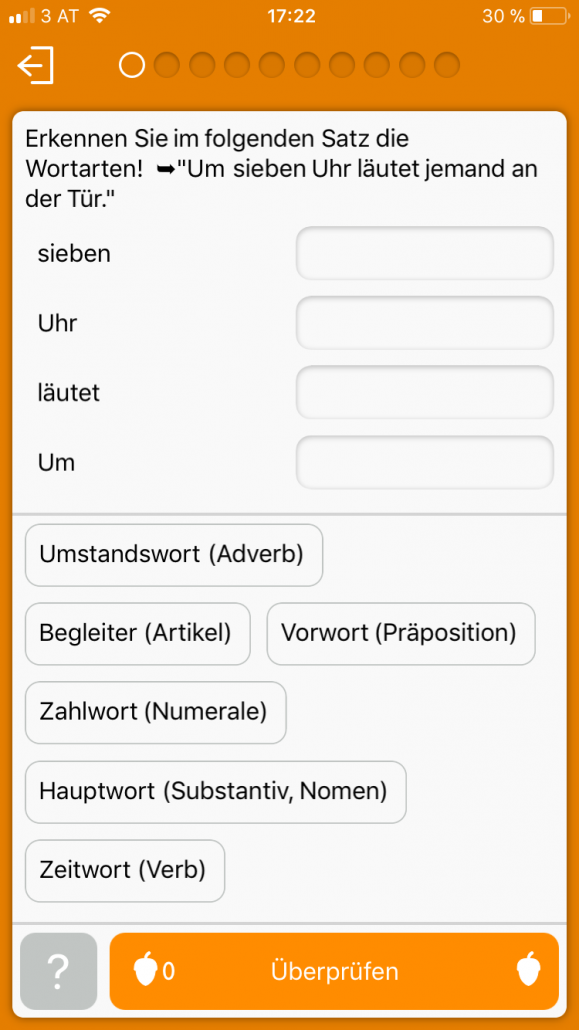Open the question mark help icon
The image size is (579, 1030).
[x=58, y=970]
